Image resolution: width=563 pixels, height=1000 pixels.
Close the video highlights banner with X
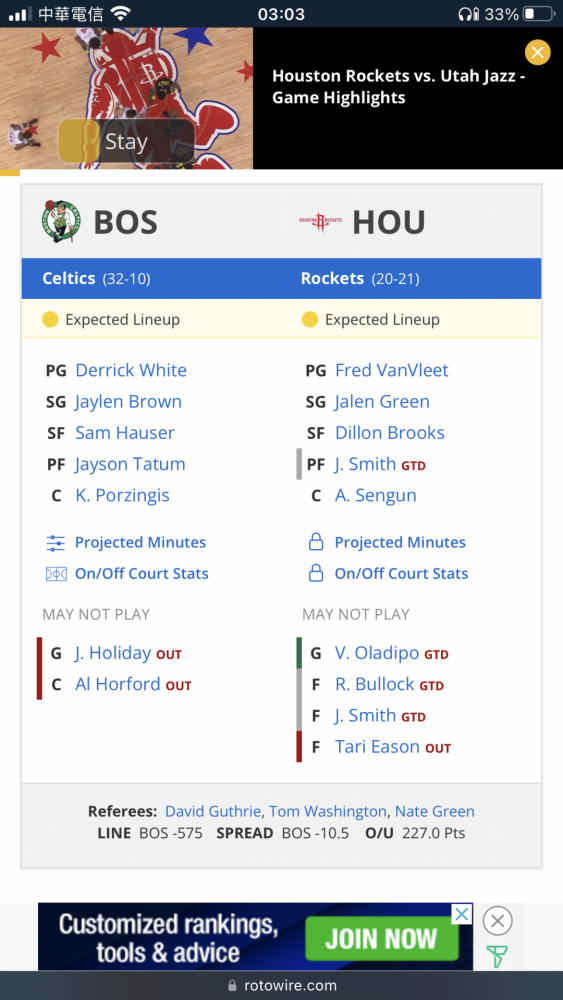click(537, 52)
